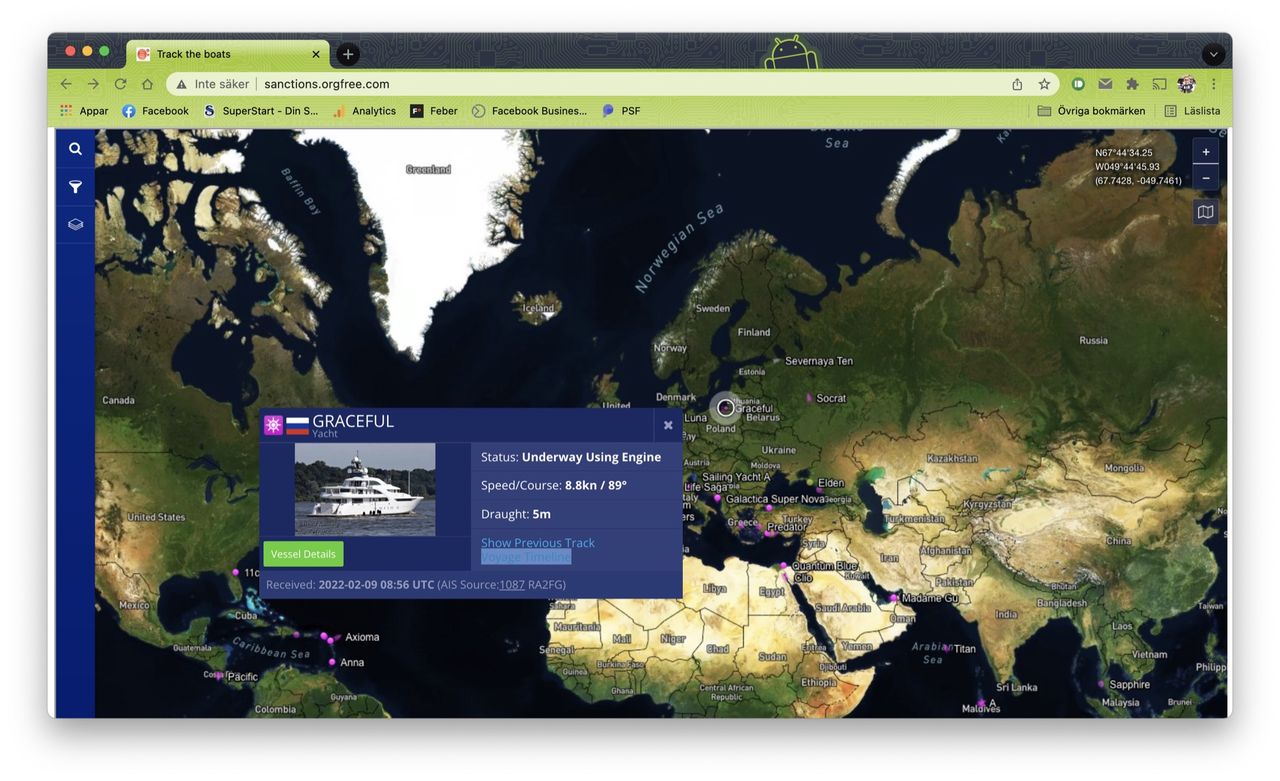
Task: Click the address bar URL field
Action: click(600, 84)
